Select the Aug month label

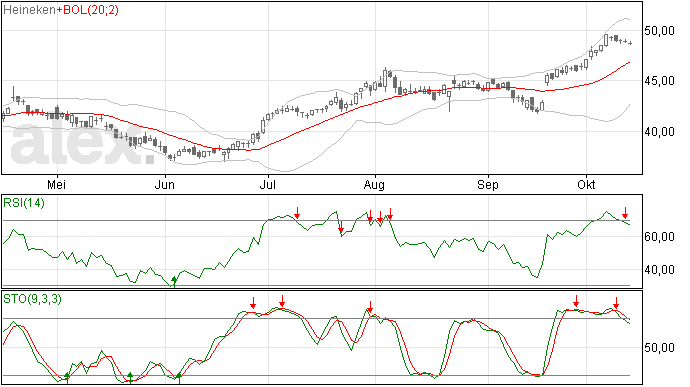click(374, 185)
